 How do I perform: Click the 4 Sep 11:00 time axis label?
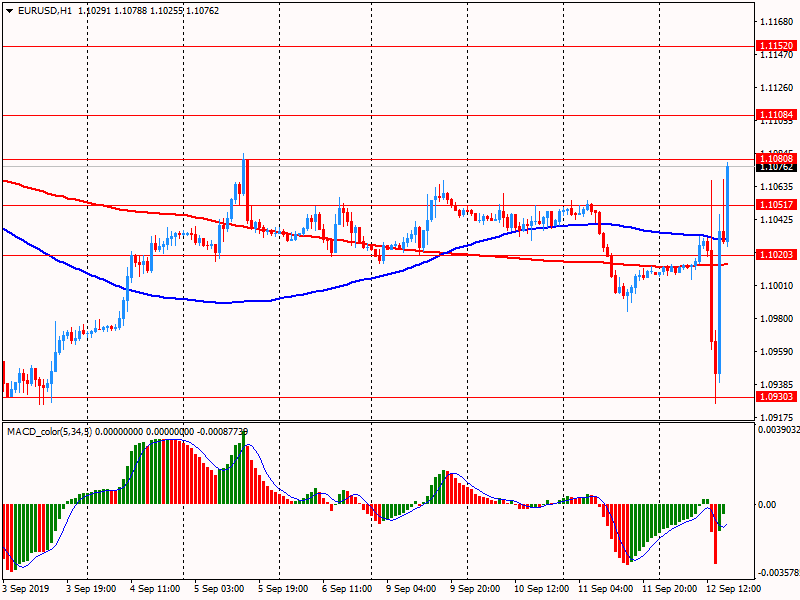155,589
